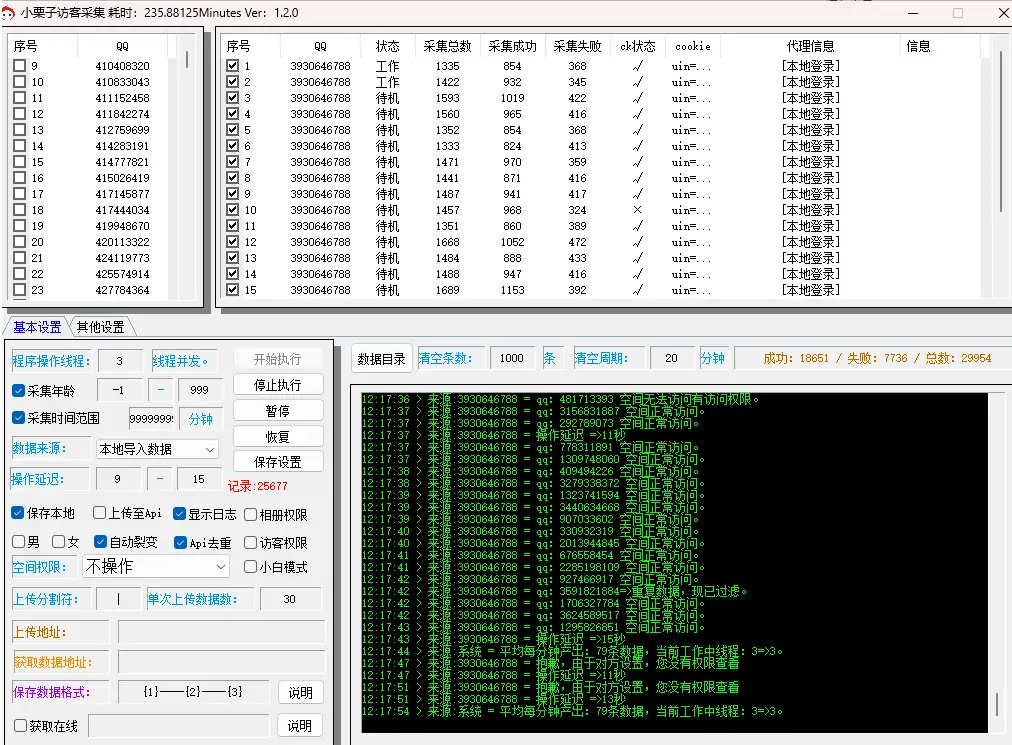This screenshot has width=1012, height=745.
Task: Uncheck account row 15 in right table
Action: click(x=232, y=290)
